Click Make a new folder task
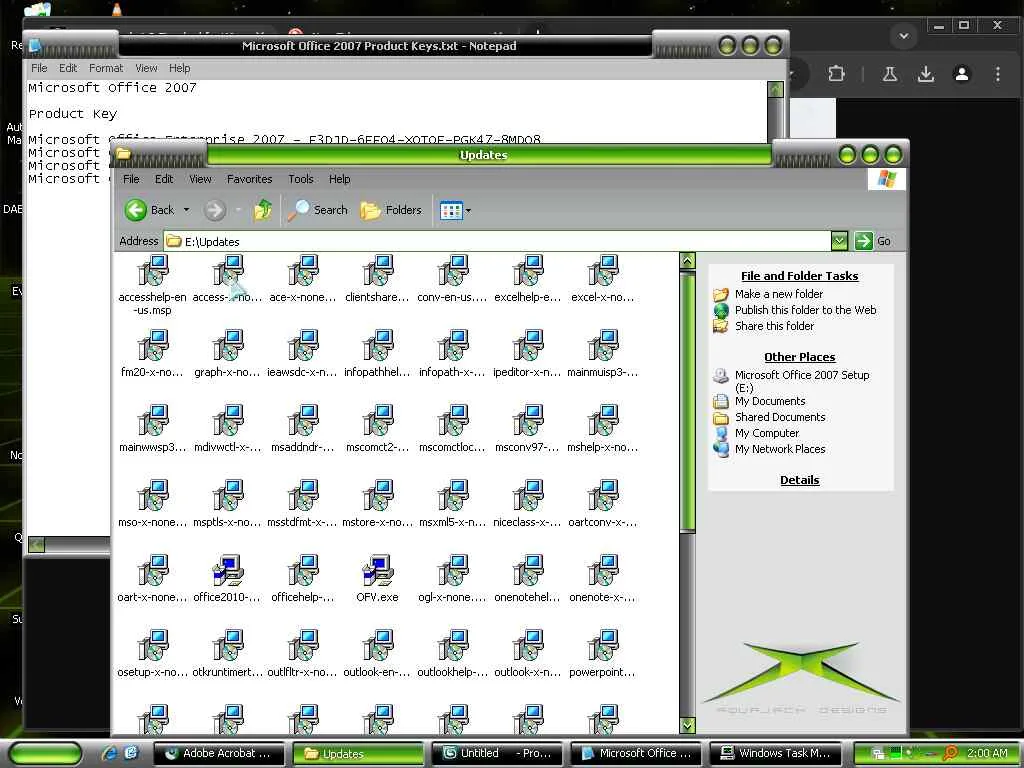 778,294
